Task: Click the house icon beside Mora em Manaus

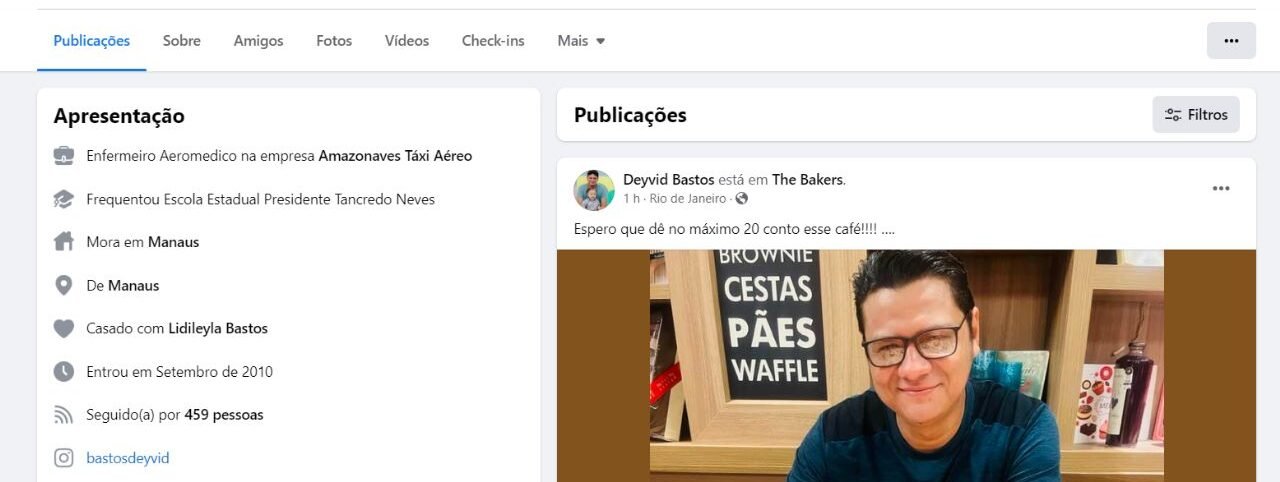Action: [x=64, y=242]
